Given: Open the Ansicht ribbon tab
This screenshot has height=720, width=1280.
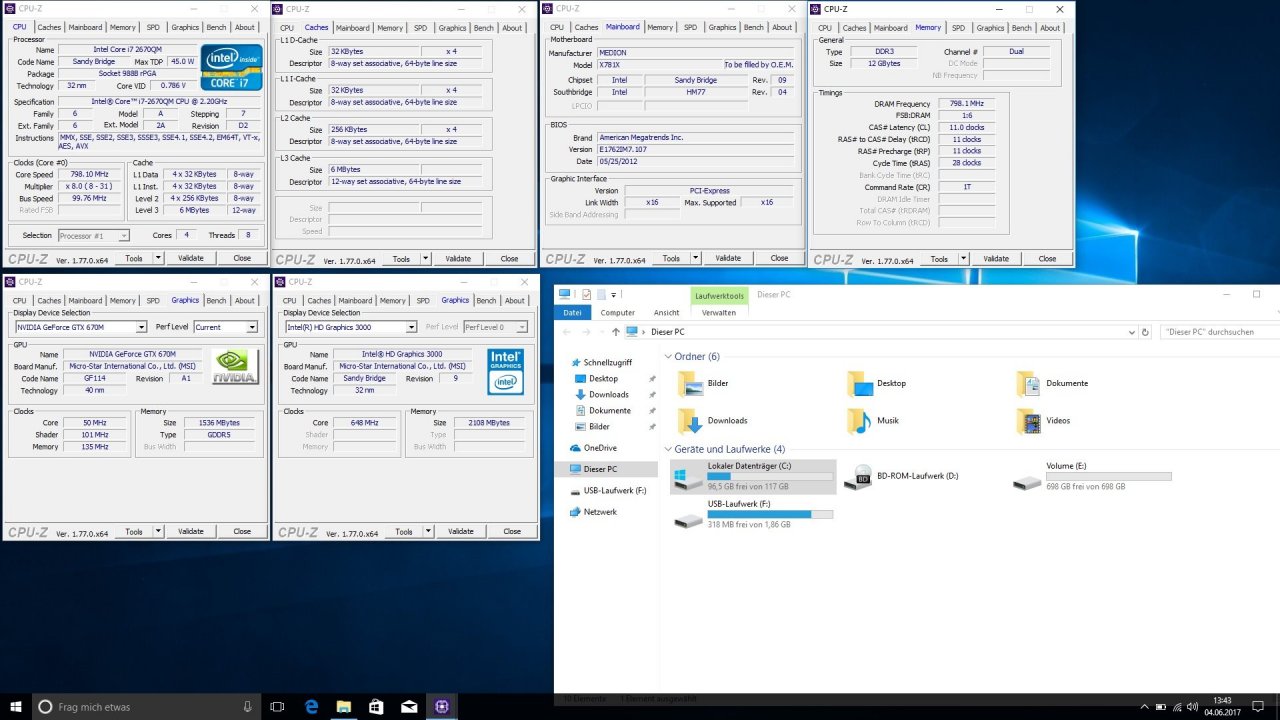Looking at the screenshot, I should click(x=666, y=312).
